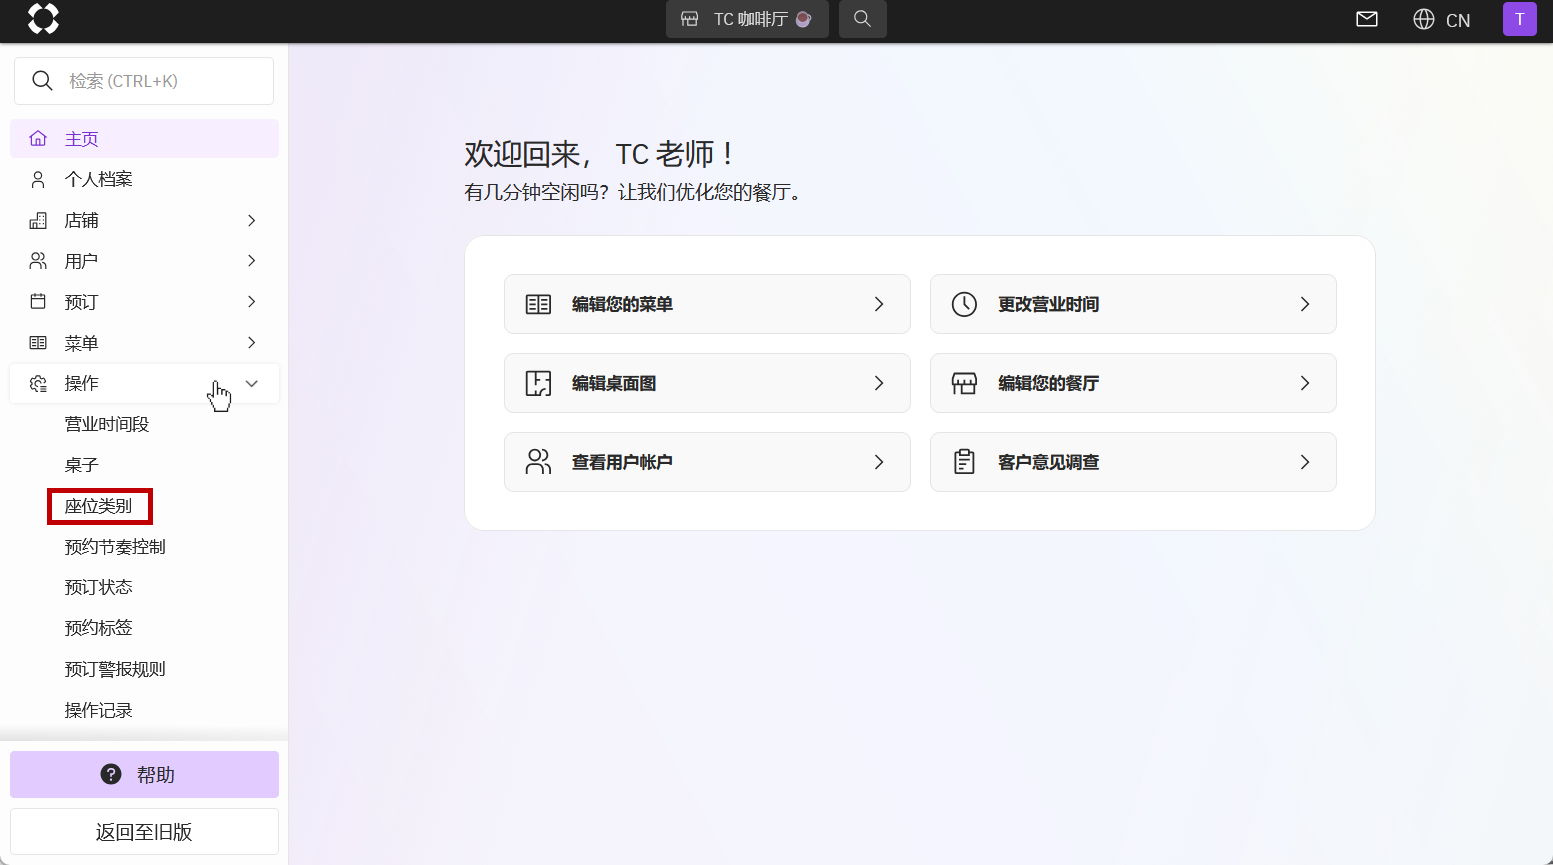
Task: Open 座位类别 submenu item
Action: click(x=99, y=506)
